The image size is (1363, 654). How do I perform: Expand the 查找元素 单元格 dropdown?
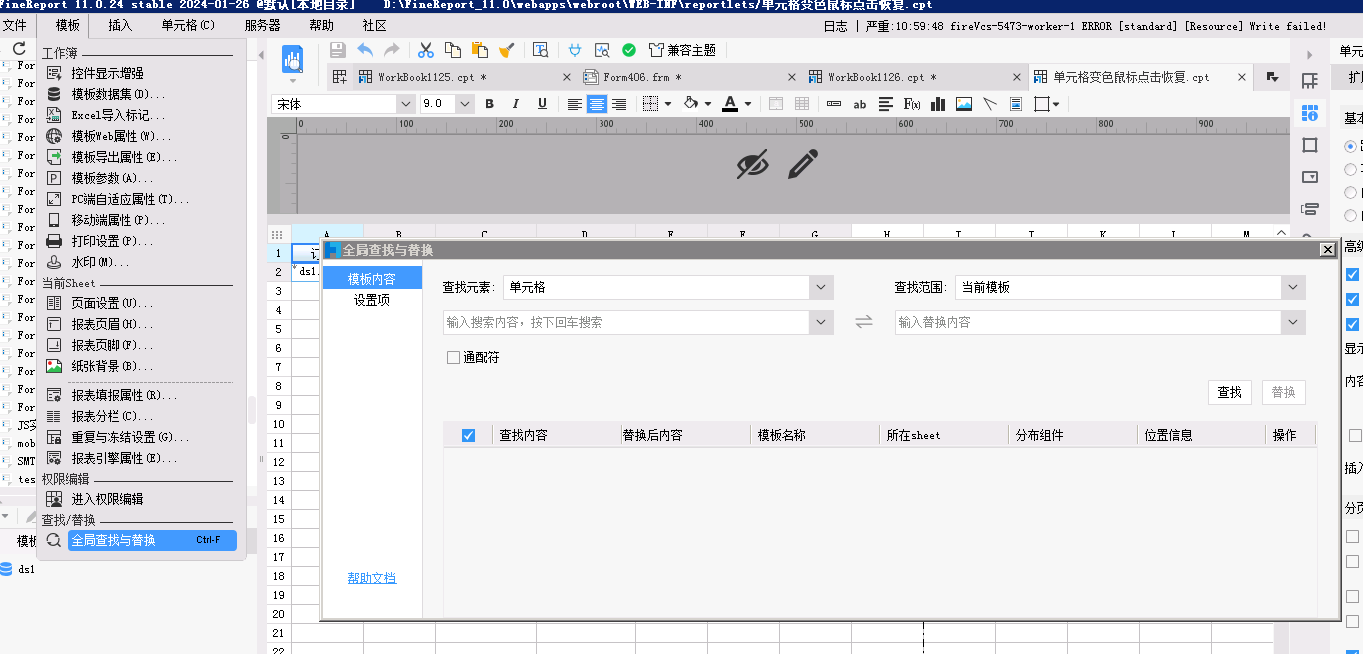click(821, 287)
